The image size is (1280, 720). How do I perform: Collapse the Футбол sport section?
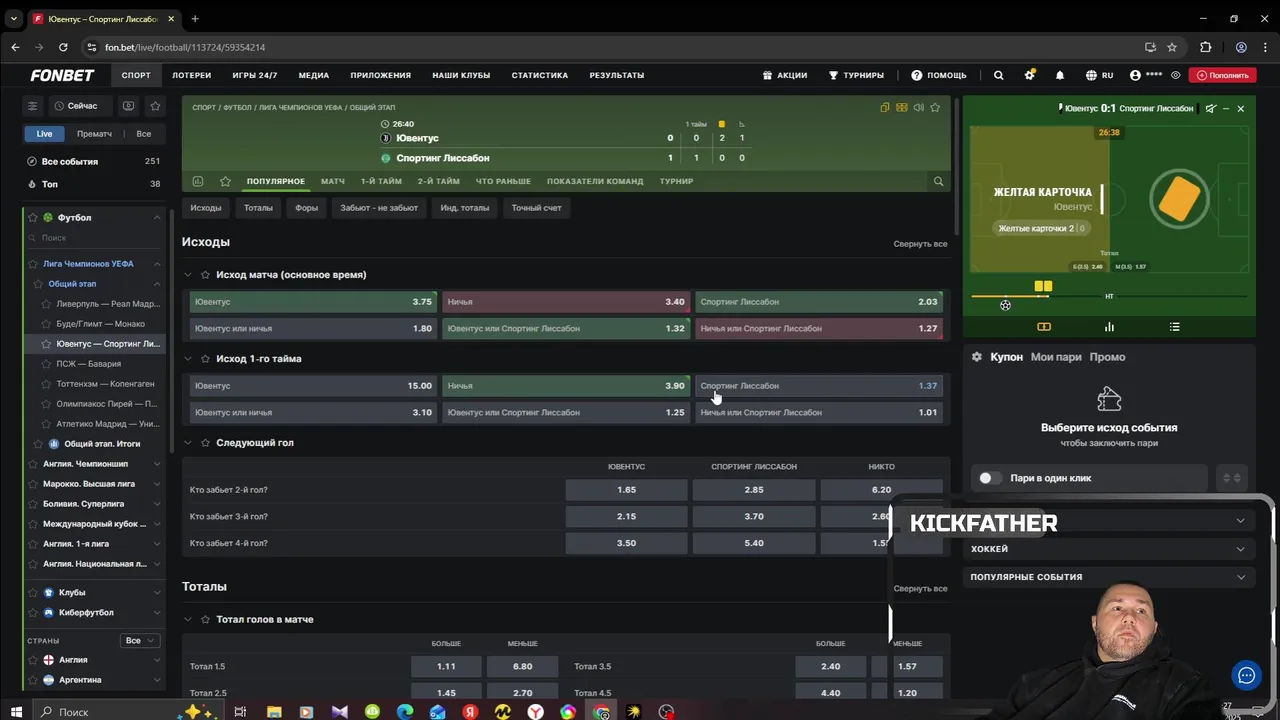coord(157,217)
